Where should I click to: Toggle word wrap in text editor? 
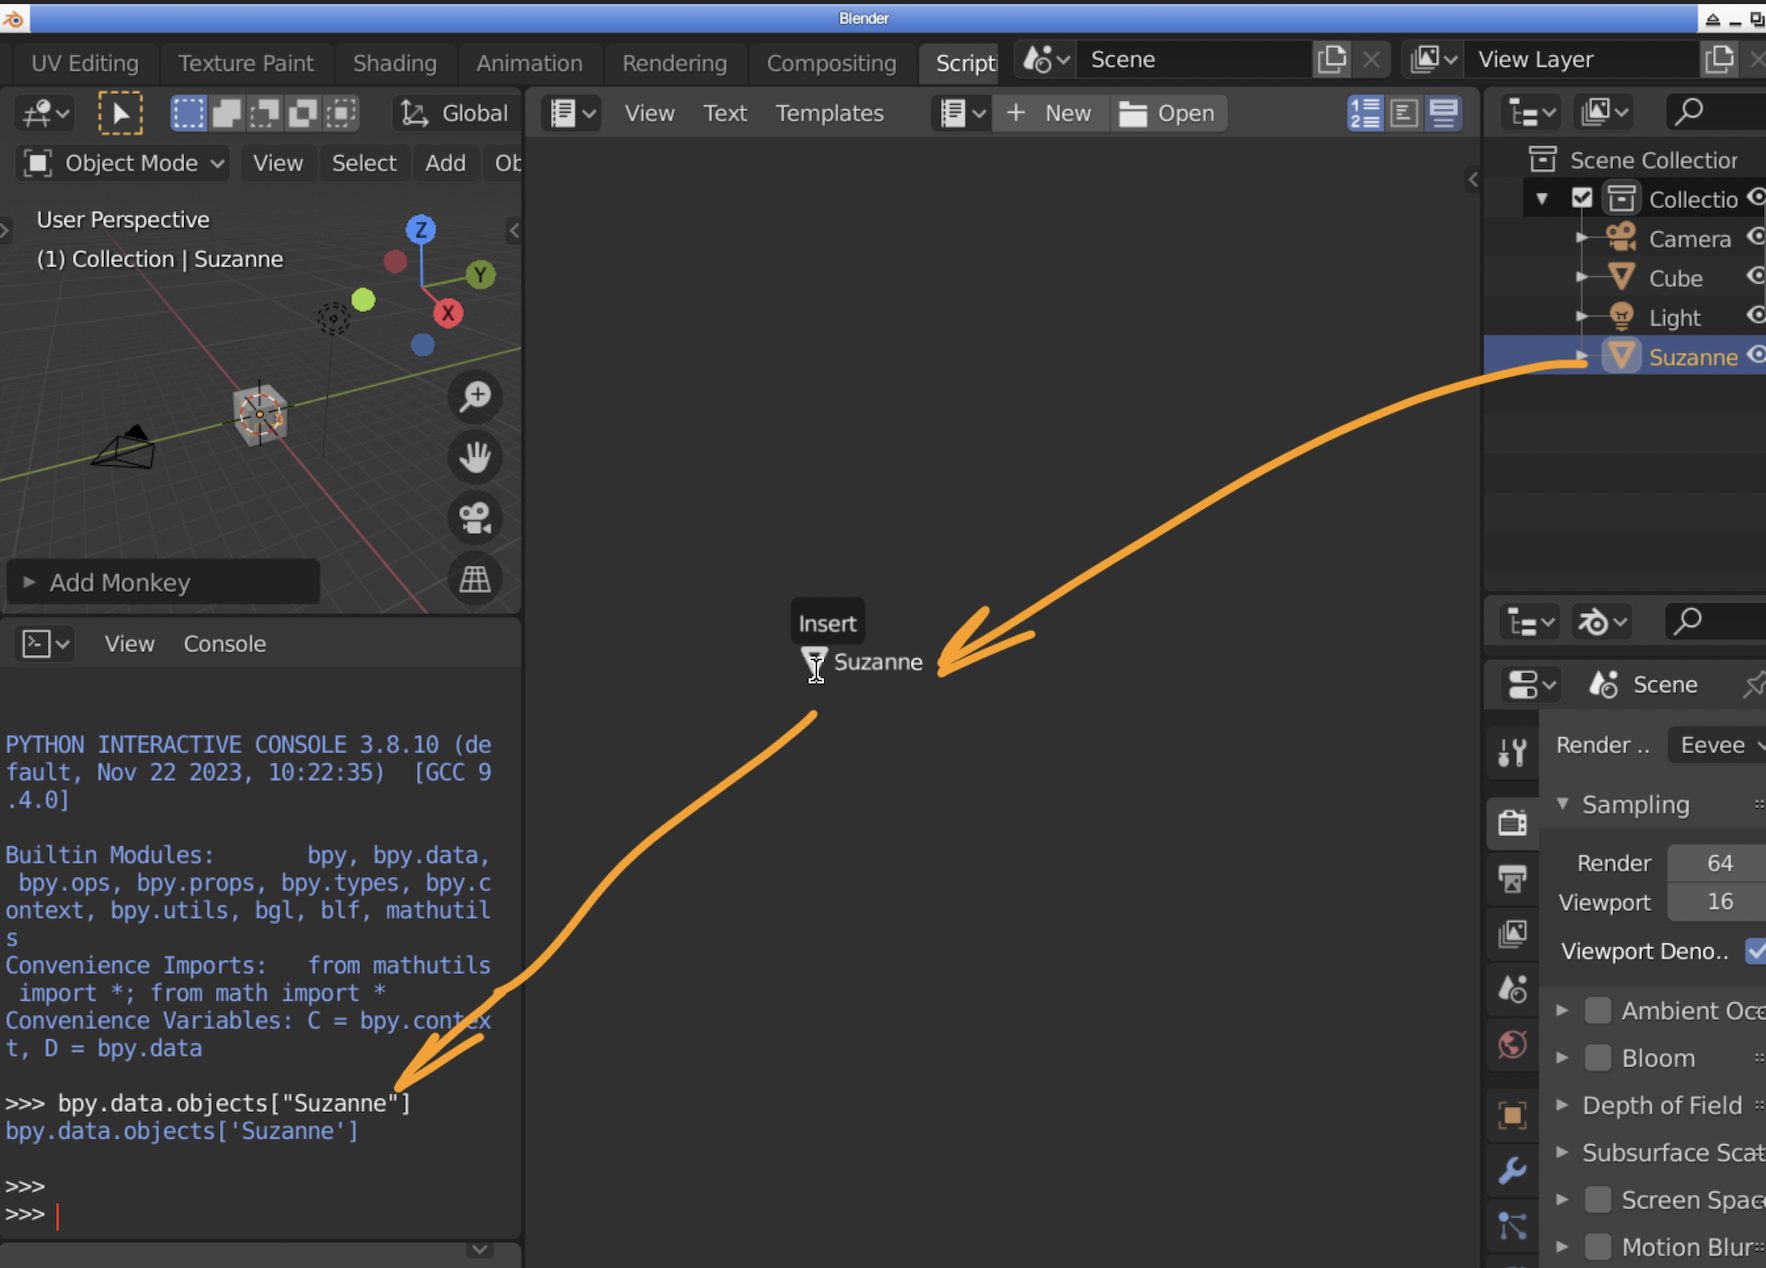coord(1404,113)
